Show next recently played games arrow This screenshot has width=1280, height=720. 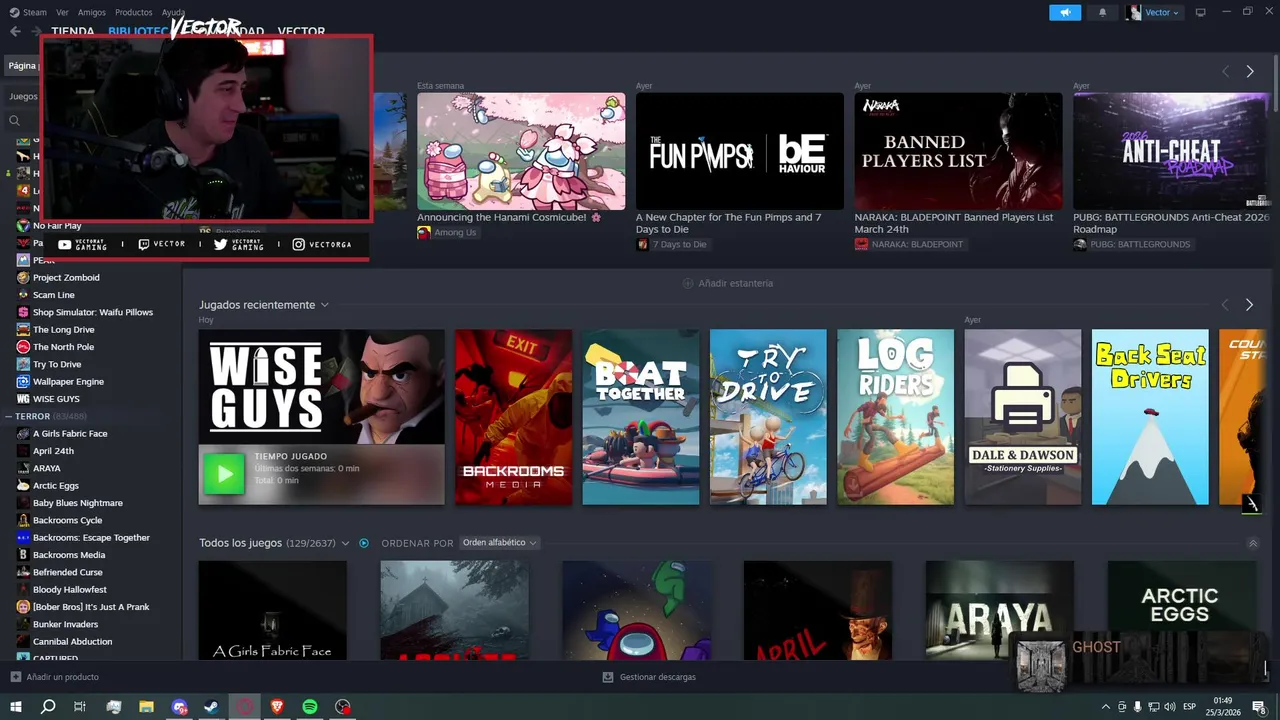[1250, 305]
